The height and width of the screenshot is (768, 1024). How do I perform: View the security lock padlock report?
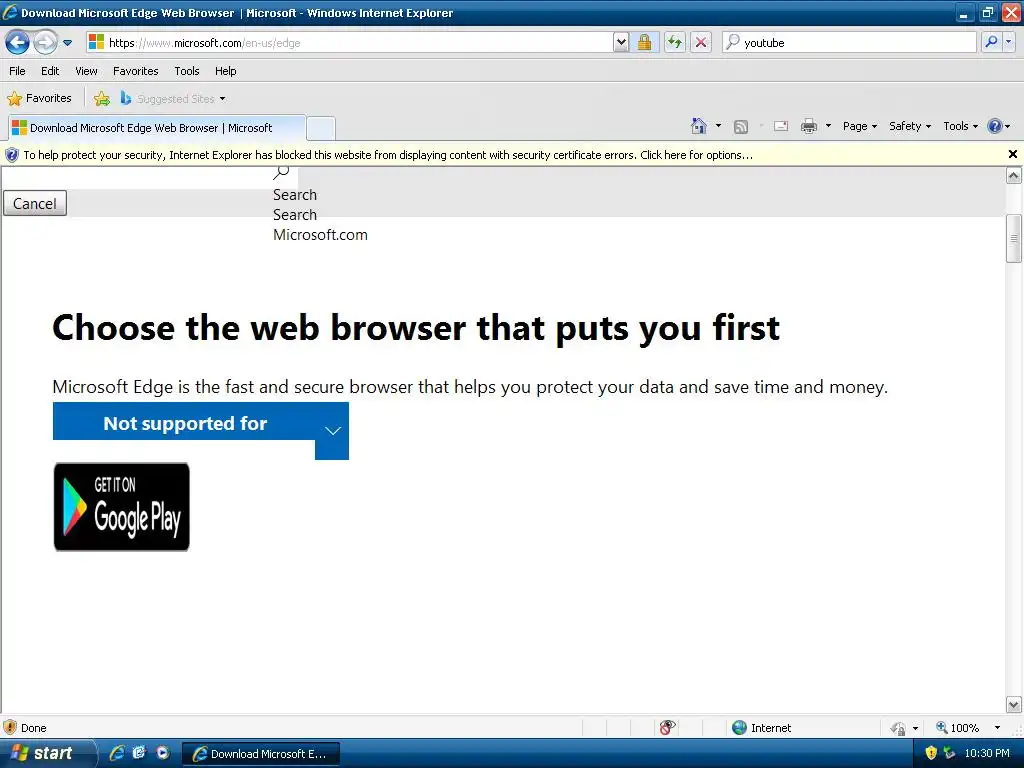[645, 43]
